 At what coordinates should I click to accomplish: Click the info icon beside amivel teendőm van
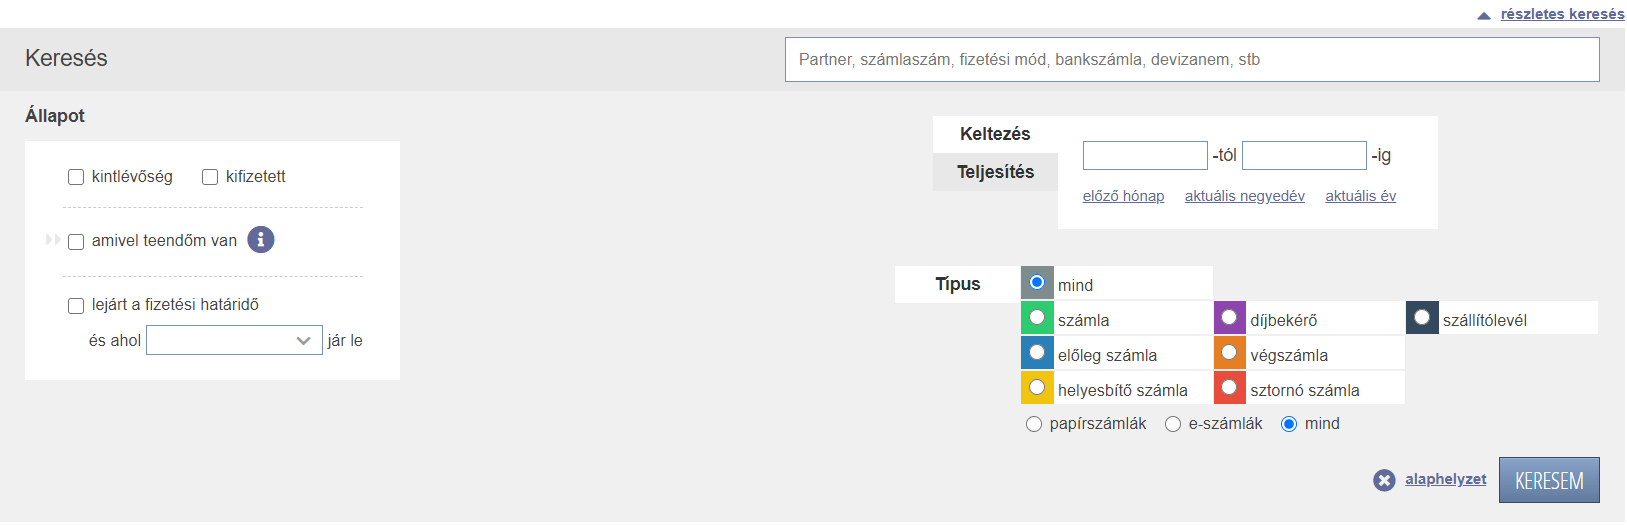point(261,240)
